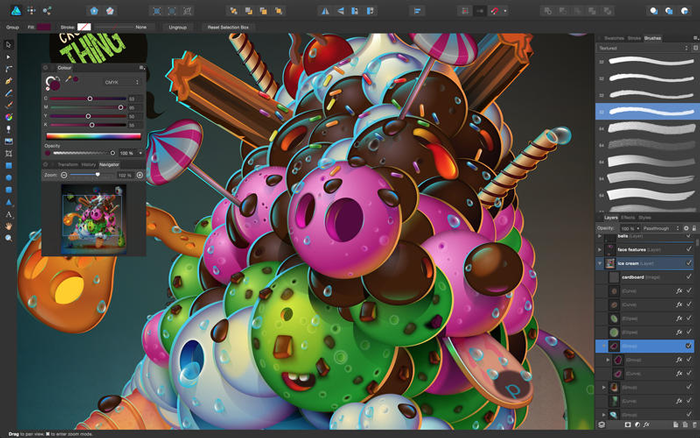This screenshot has width=700, height=438.
Task: Select the Rectangle shape tool
Action: (8, 166)
